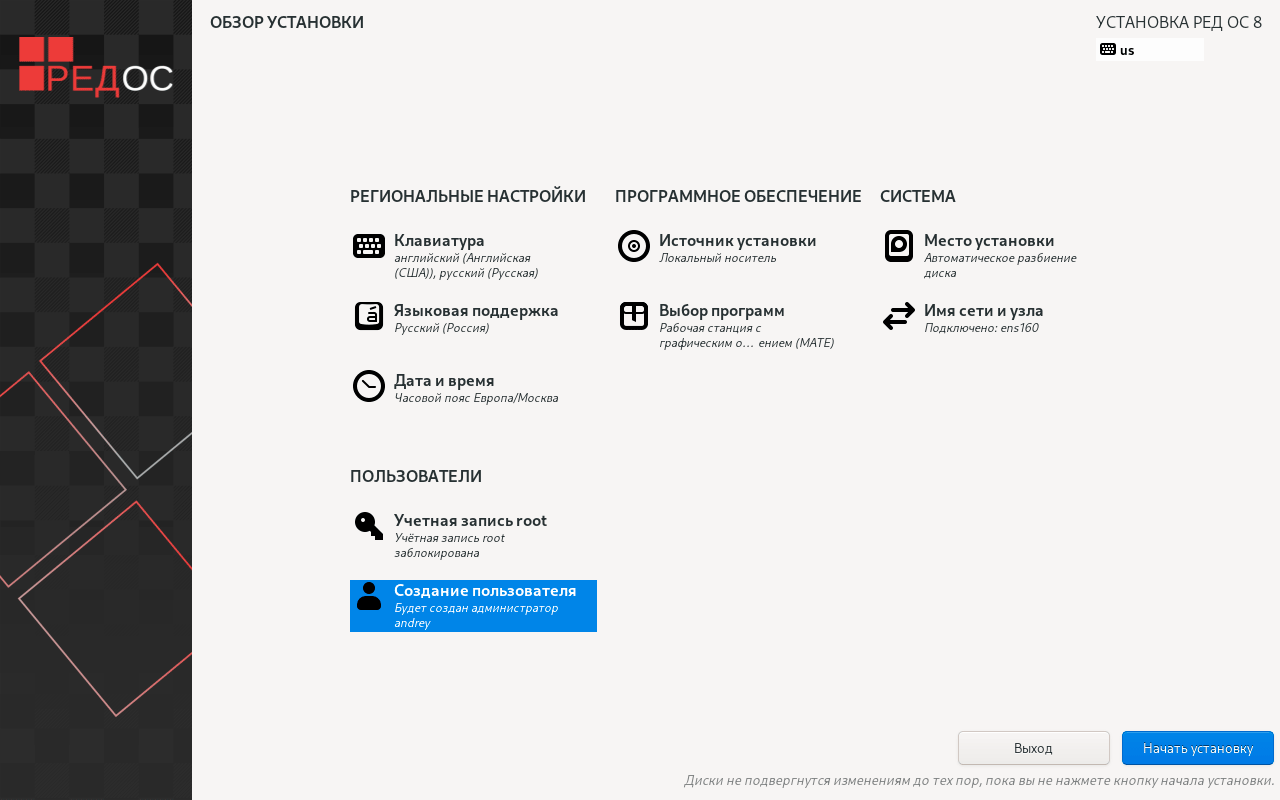Click the hard drive icon for Место установки
This screenshot has height=800, width=1280.
[899, 246]
